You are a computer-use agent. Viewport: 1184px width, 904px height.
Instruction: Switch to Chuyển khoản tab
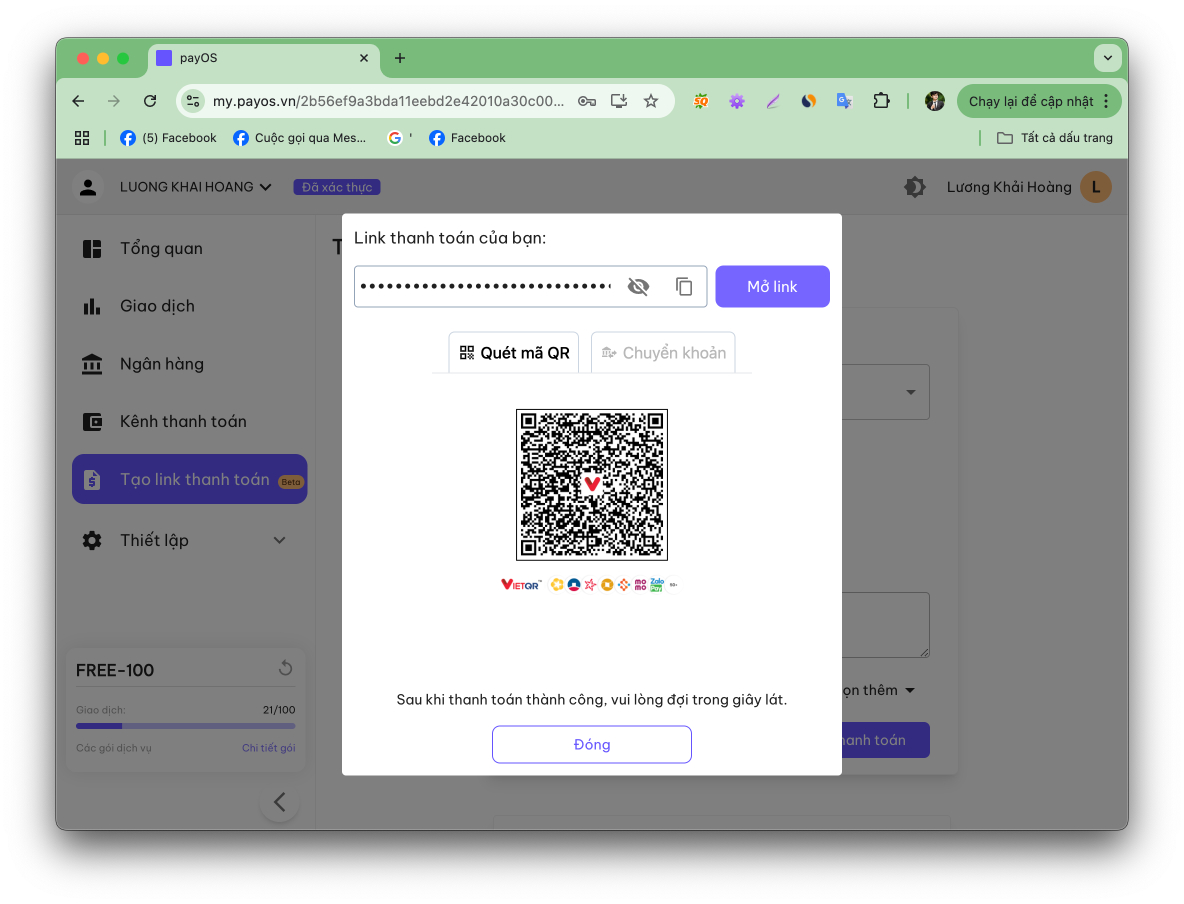(x=663, y=353)
